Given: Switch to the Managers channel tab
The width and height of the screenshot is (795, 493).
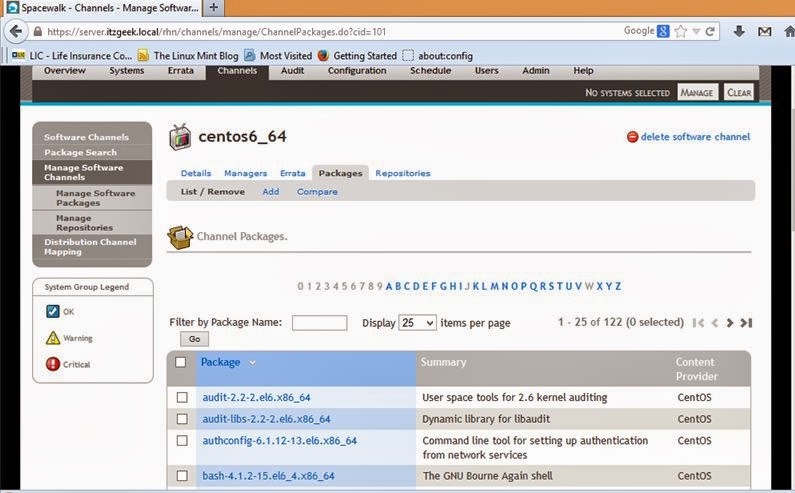Looking at the screenshot, I should pos(245,173).
